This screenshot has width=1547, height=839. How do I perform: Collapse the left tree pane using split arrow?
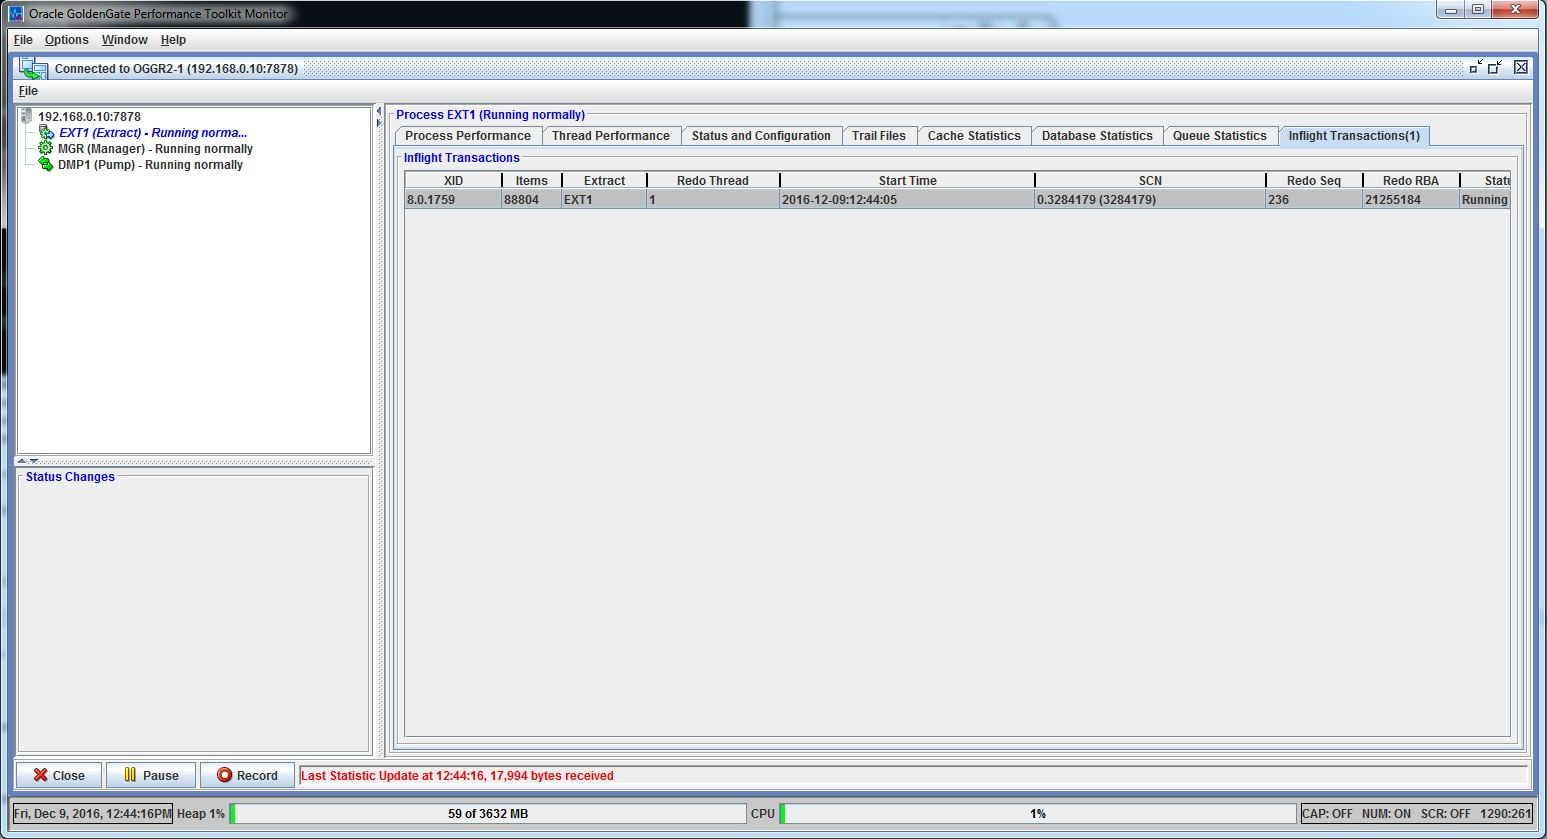coord(378,111)
